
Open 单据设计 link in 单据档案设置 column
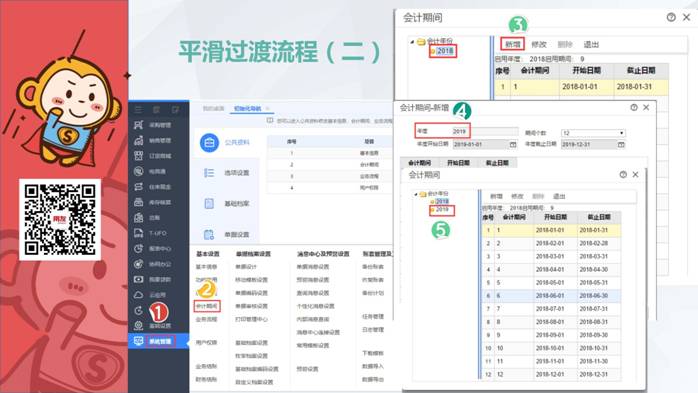(246, 267)
